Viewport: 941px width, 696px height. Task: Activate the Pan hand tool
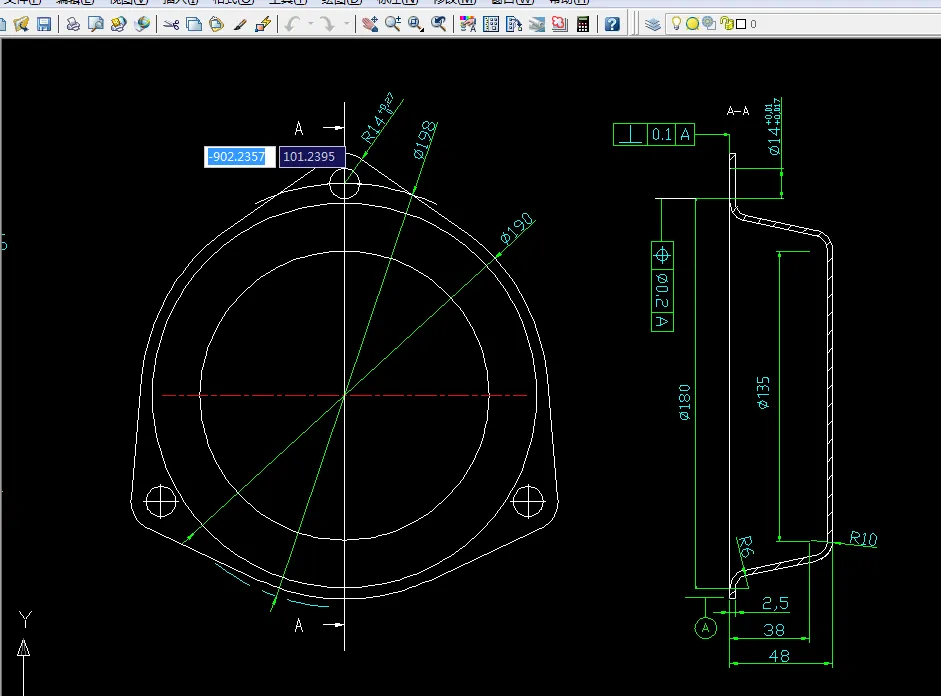click(370, 24)
